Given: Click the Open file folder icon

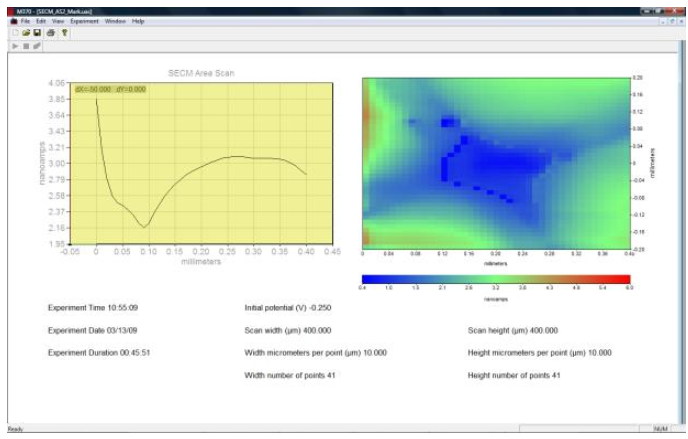Looking at the screenshot, I should (23, 32).
